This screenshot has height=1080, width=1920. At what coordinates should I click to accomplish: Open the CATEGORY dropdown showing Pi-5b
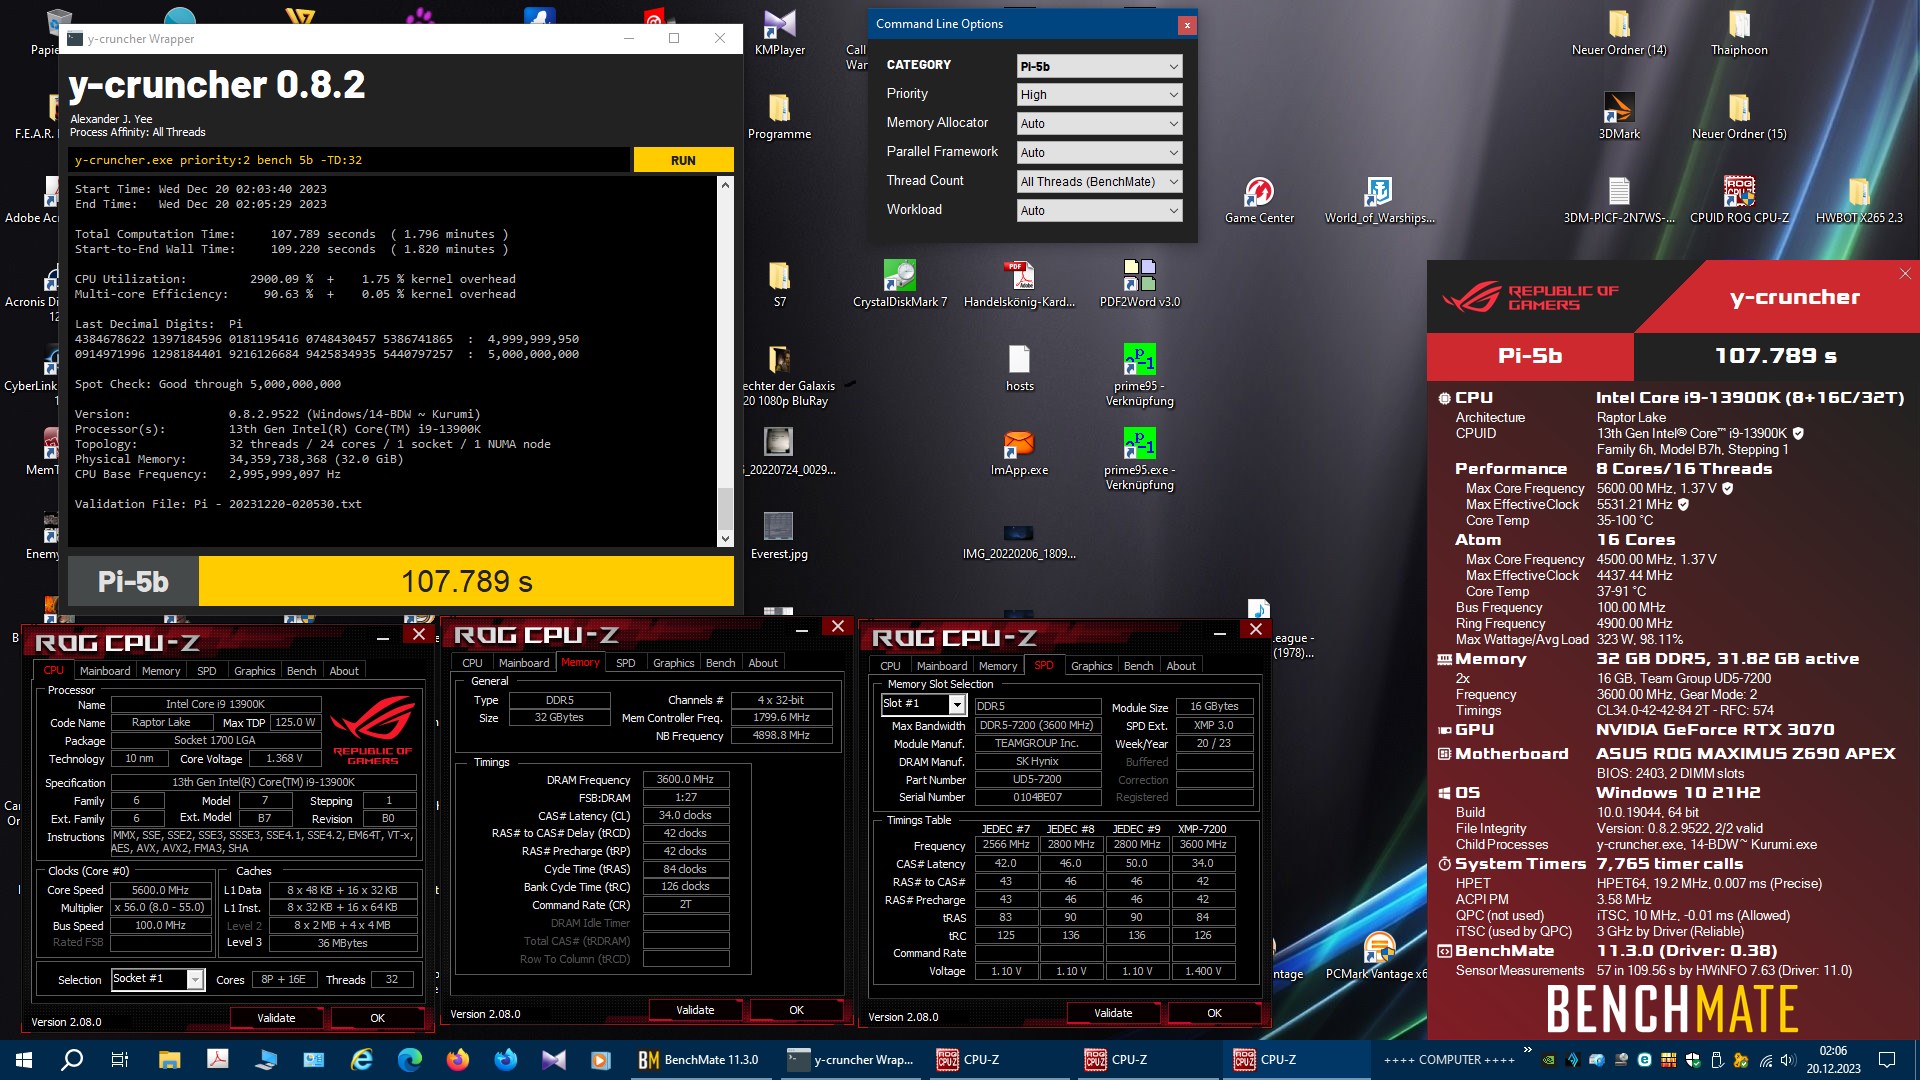click(x=1099, y=66)
